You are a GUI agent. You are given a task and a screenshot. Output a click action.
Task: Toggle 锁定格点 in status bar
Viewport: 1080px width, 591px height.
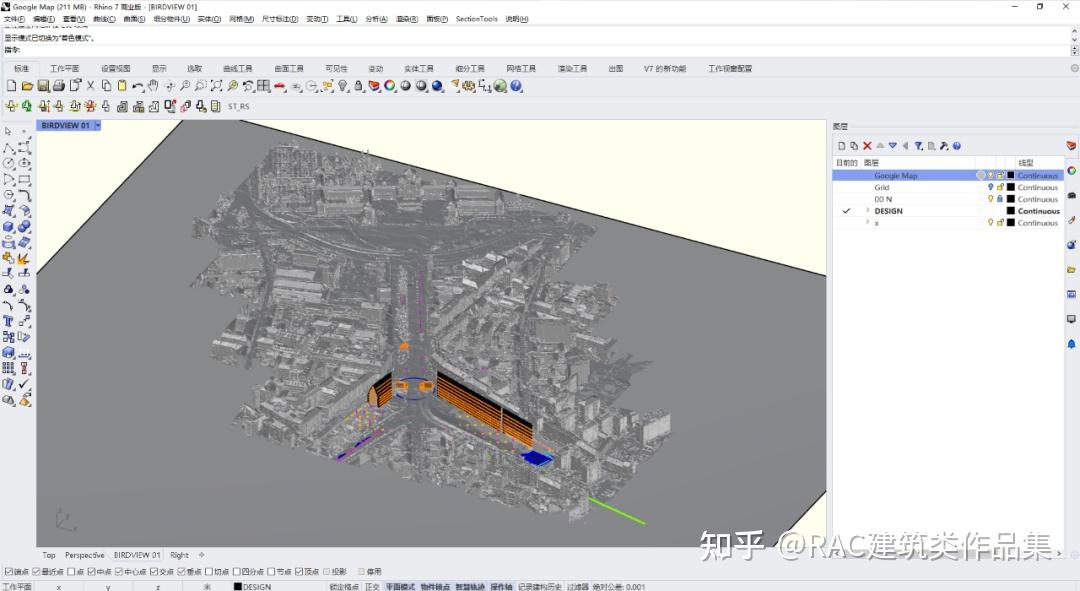pyautogui.click(x=344, y=587)
